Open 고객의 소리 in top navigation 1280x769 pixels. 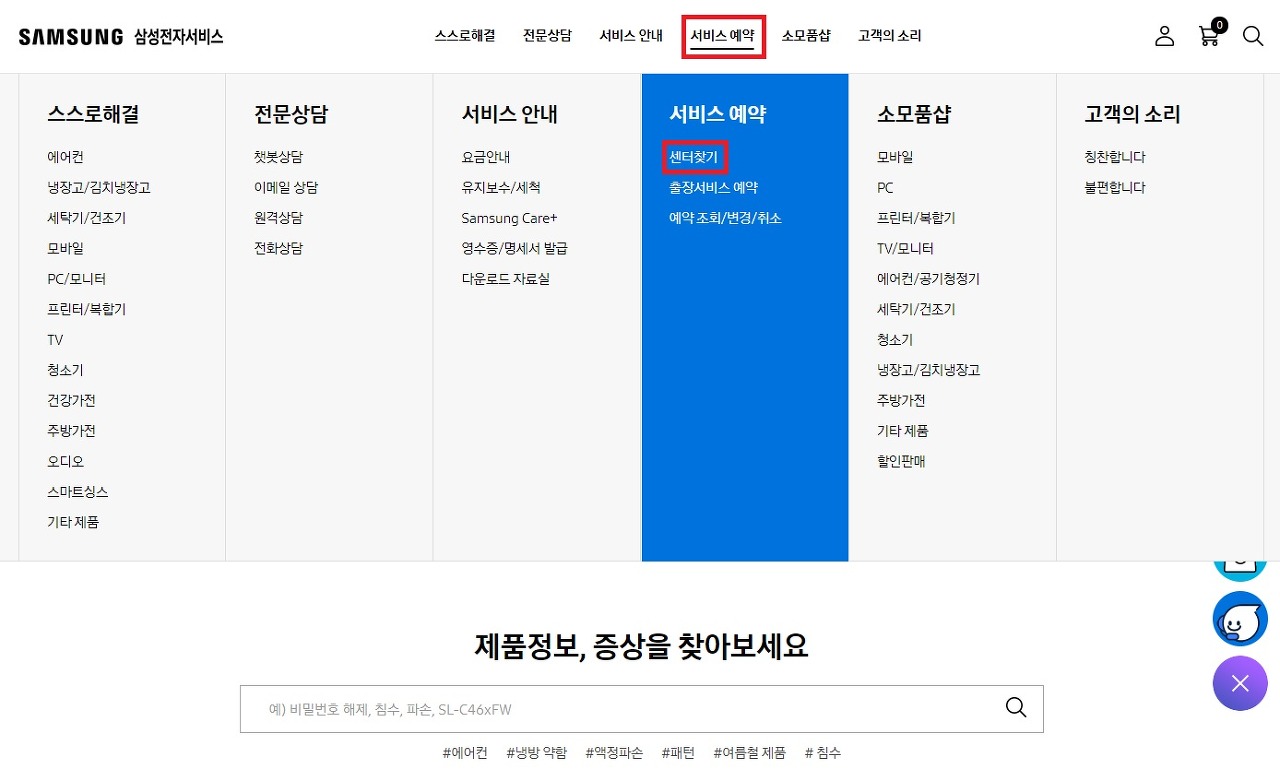[889, 36]
